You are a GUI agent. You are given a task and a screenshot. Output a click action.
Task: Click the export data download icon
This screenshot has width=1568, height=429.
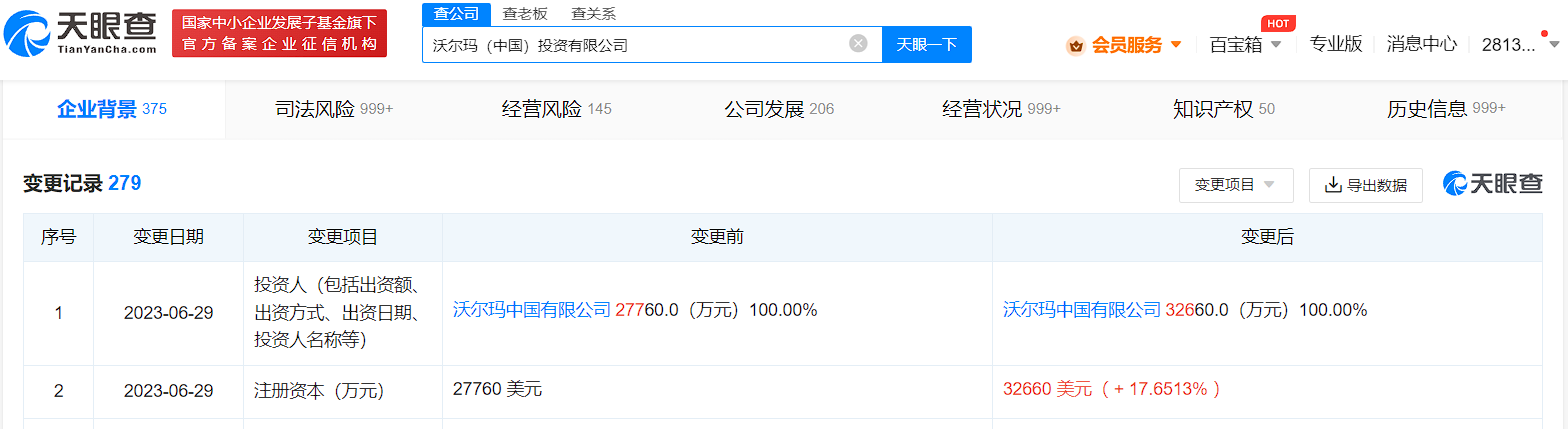click(1333, 185)
